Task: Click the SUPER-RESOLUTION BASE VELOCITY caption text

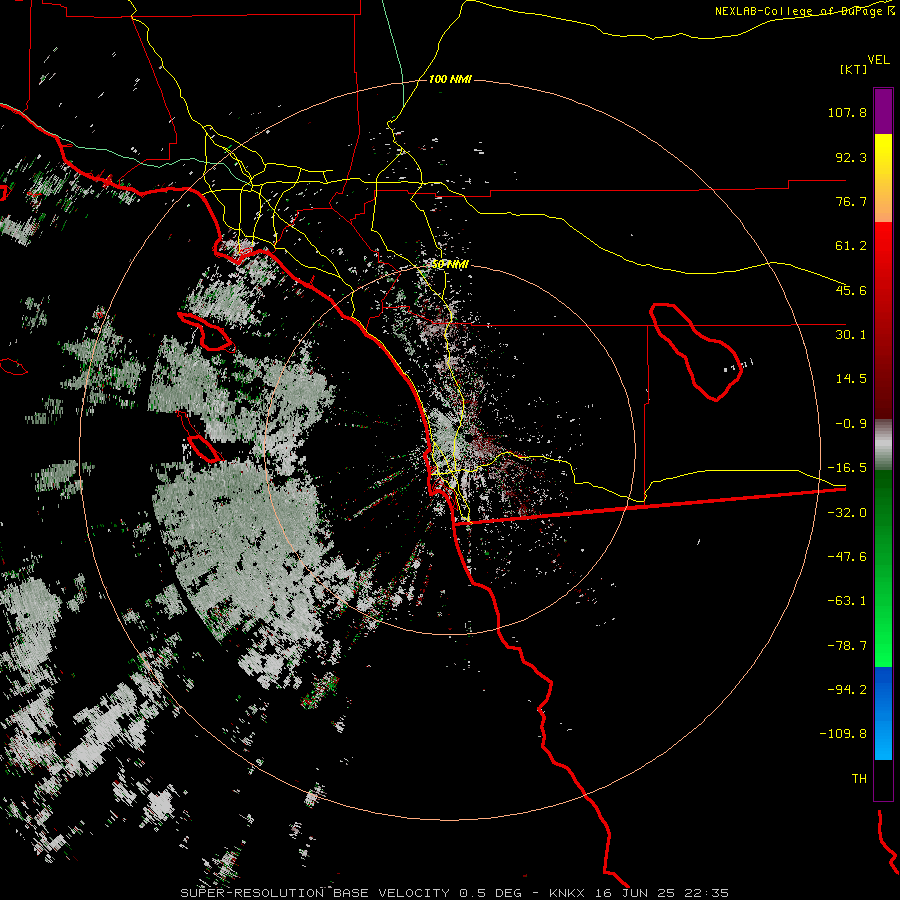Action: (x=315, y=893)
